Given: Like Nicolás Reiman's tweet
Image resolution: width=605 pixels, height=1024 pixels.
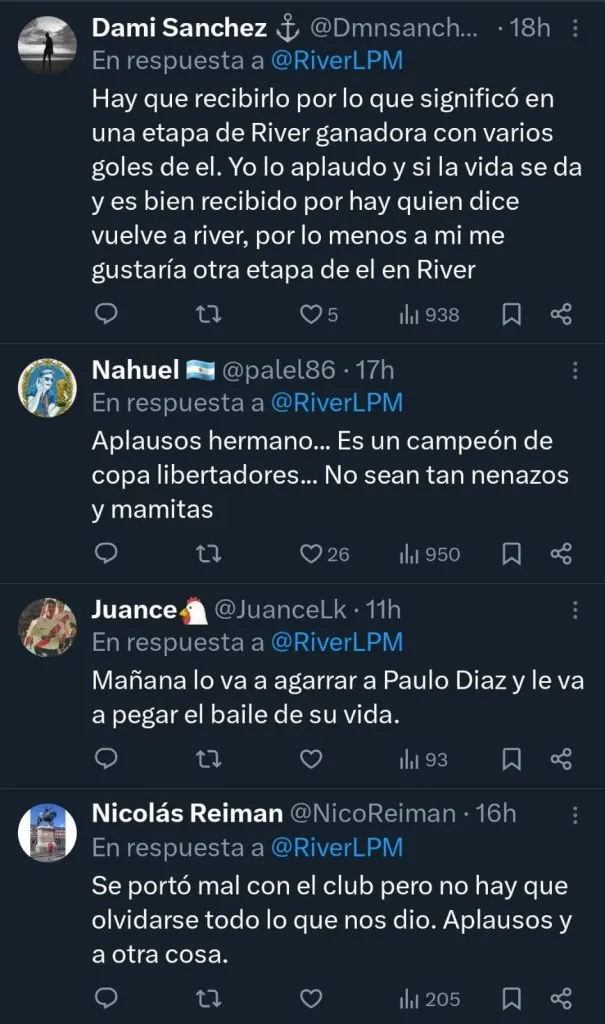Looking at the screenshot, I should point(312,998).
